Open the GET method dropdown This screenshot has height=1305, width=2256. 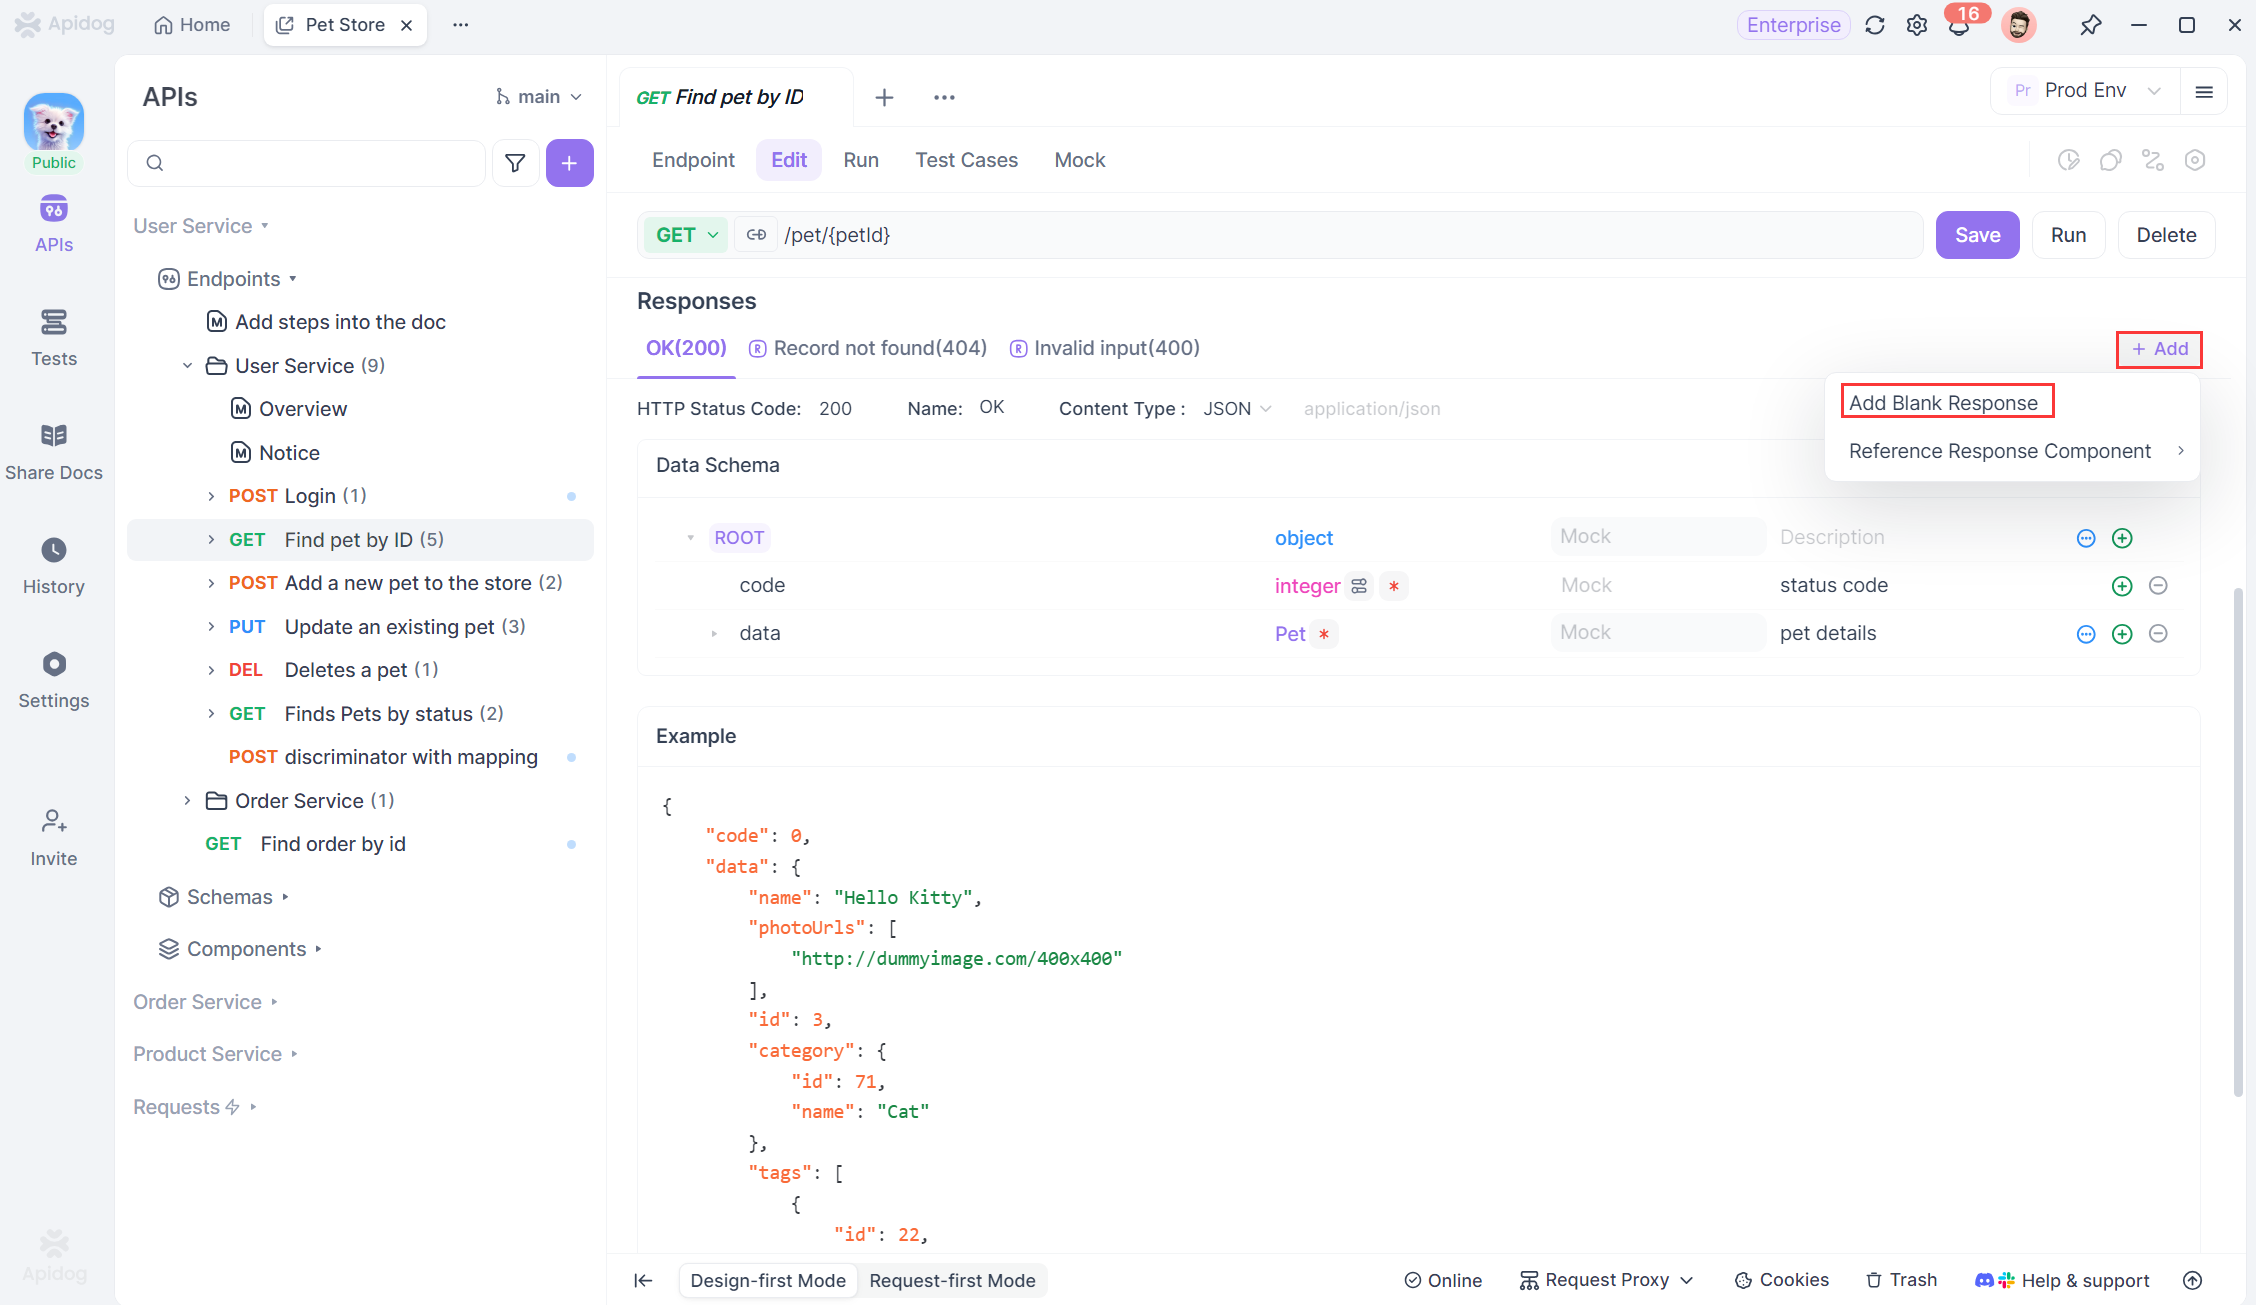pos(686,235)
